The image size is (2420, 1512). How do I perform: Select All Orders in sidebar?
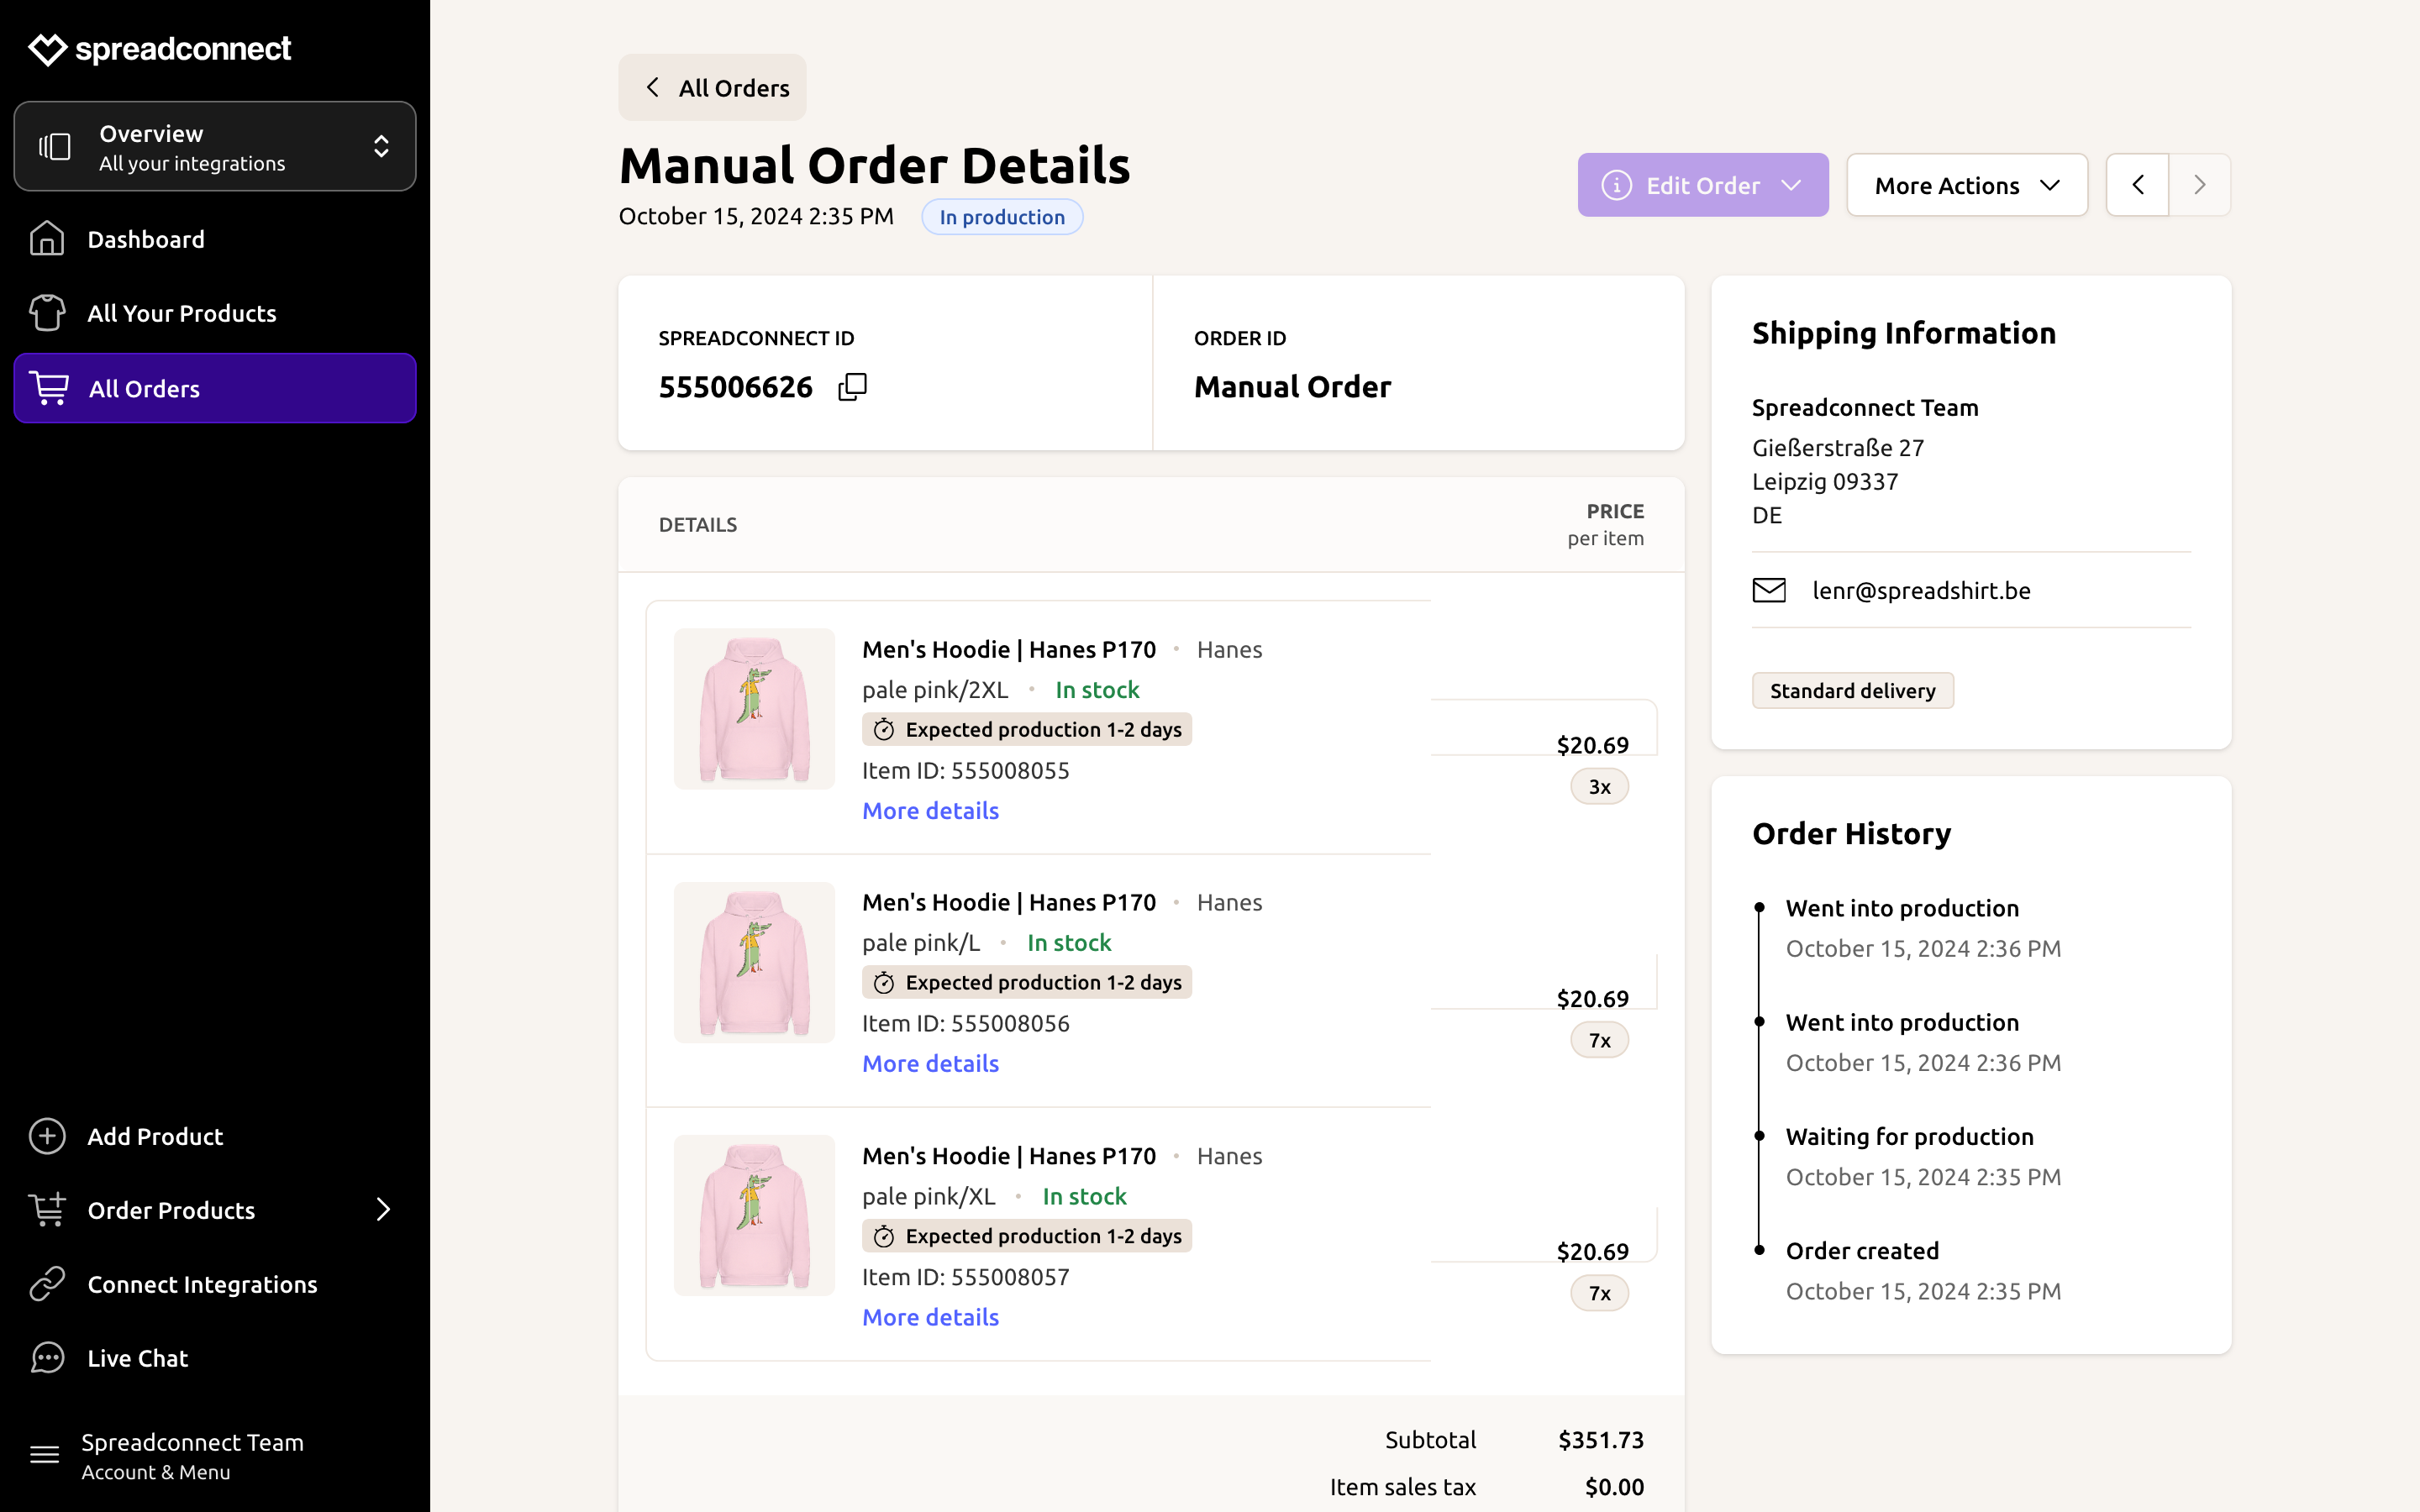tap(215, 388)
